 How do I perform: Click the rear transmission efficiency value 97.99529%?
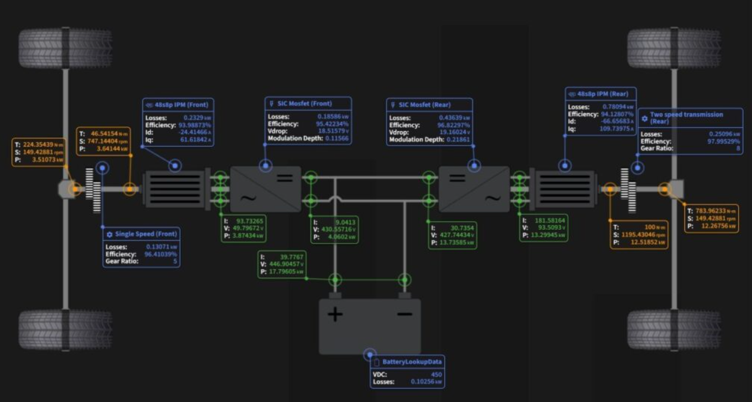[723, 142]
